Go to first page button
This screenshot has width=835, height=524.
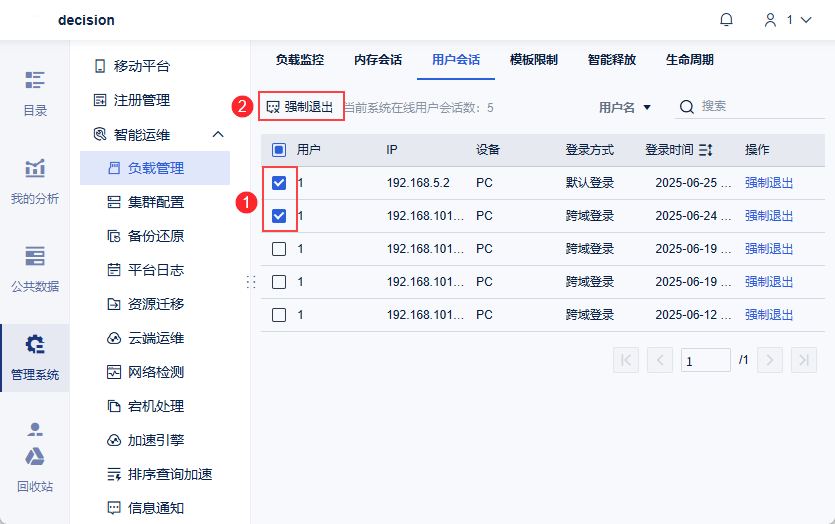(x=626, y=361)
